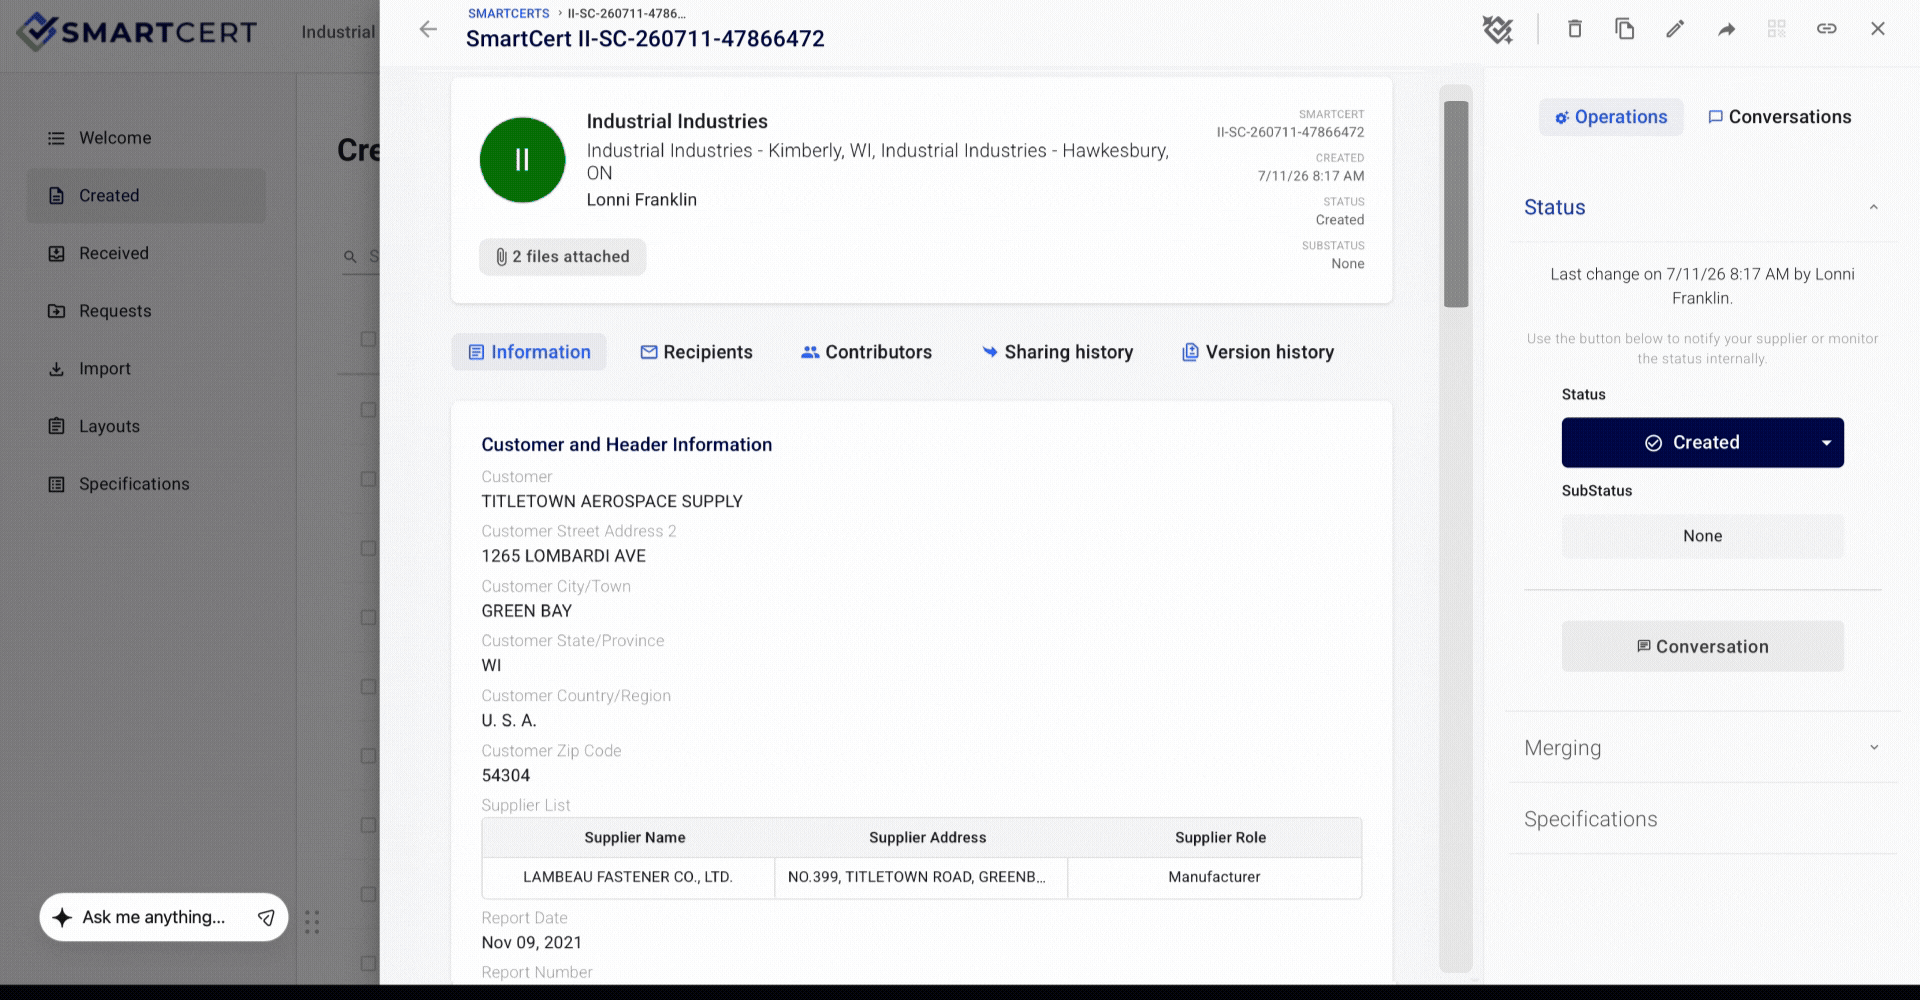The width and height of the screenshot is (1920, 1000).
Task: Share the SmartCert with forward arrow icon
Action: [1726, 29]
